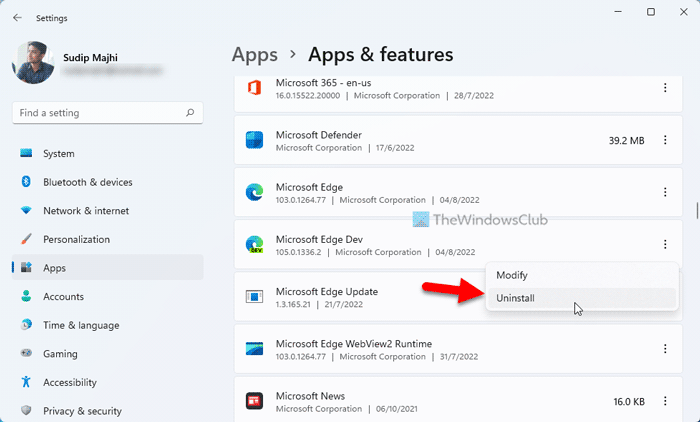Open more options for Microsoft 365

click(x=665, y=88)
